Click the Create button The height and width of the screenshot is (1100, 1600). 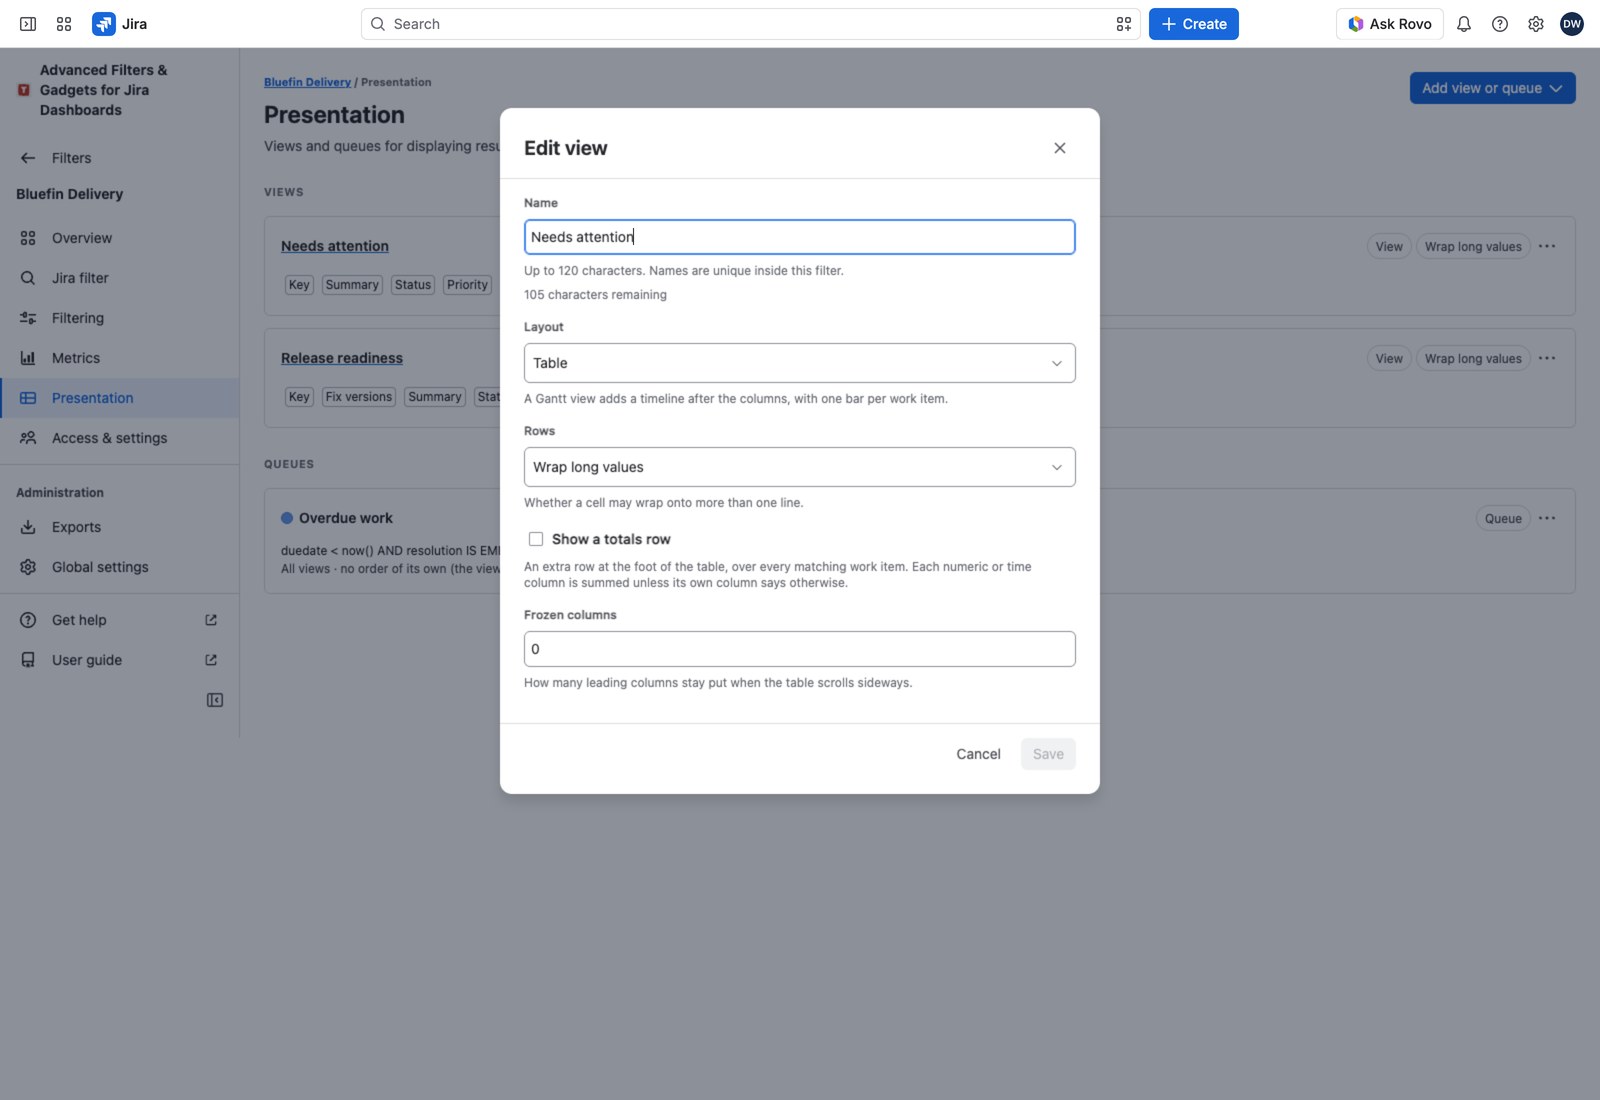point(1194,24)
